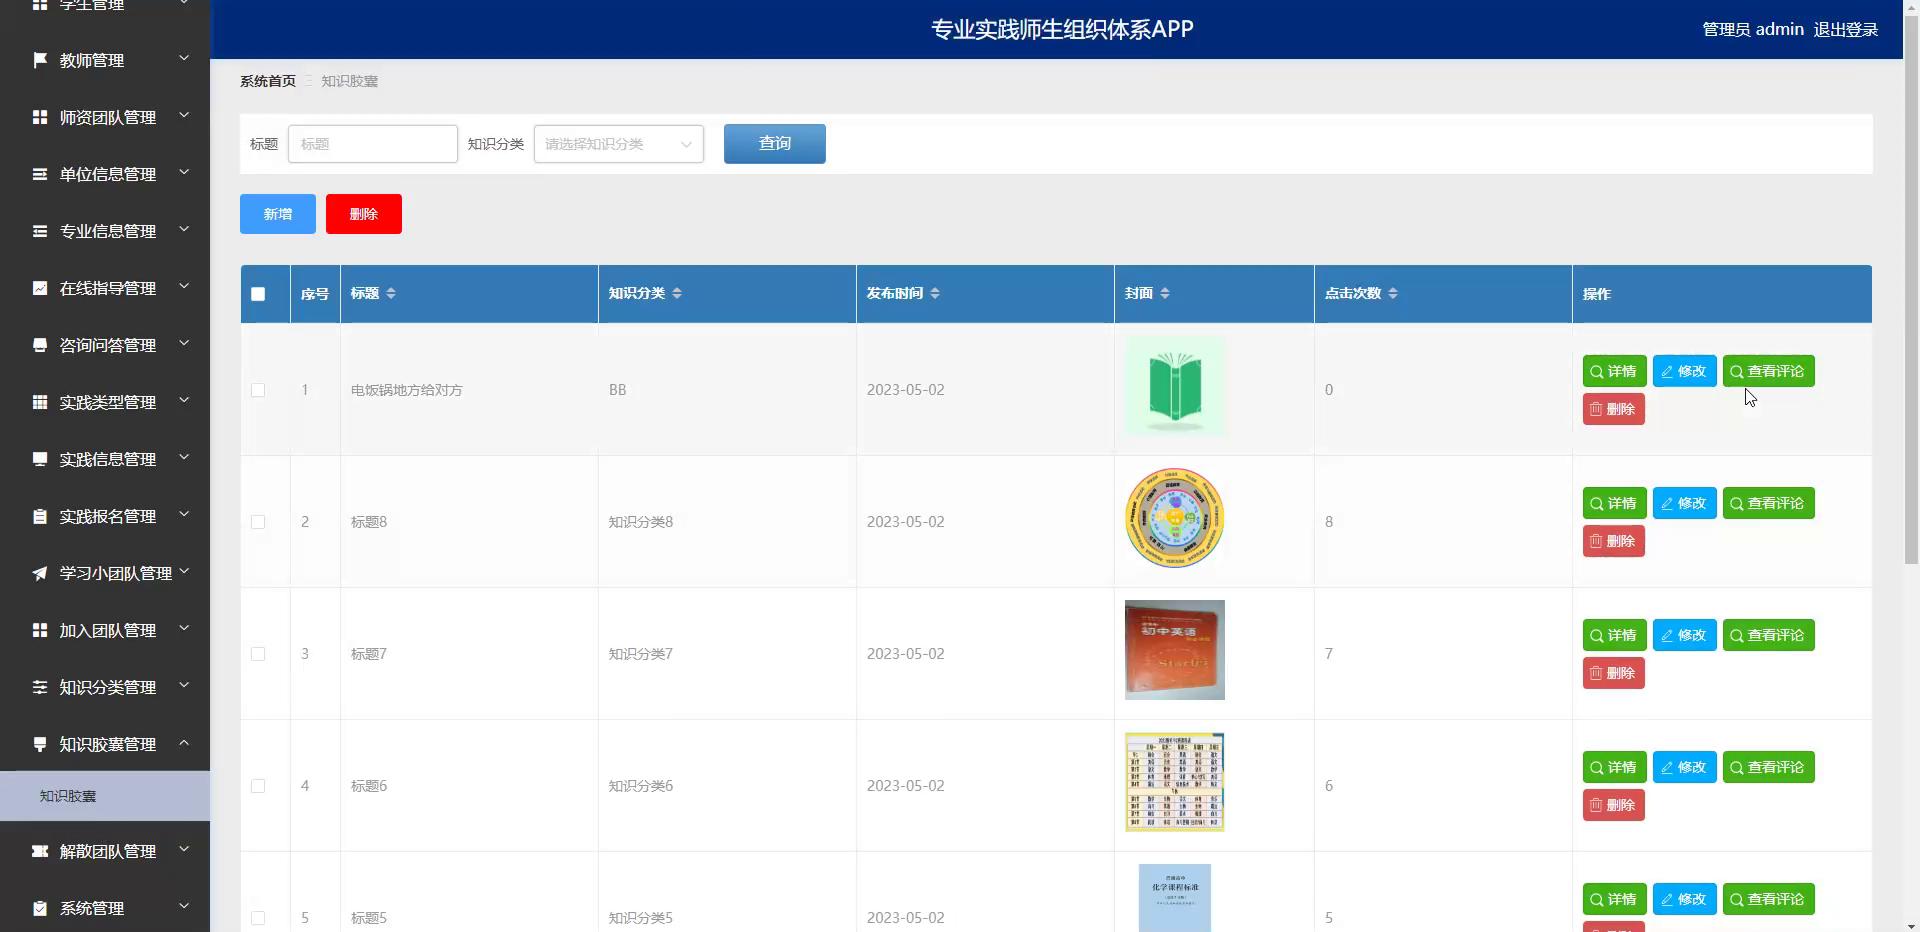Click 修改 for row 标题8
Viewport: 1920px width, 932px height.
point(1684,503)
